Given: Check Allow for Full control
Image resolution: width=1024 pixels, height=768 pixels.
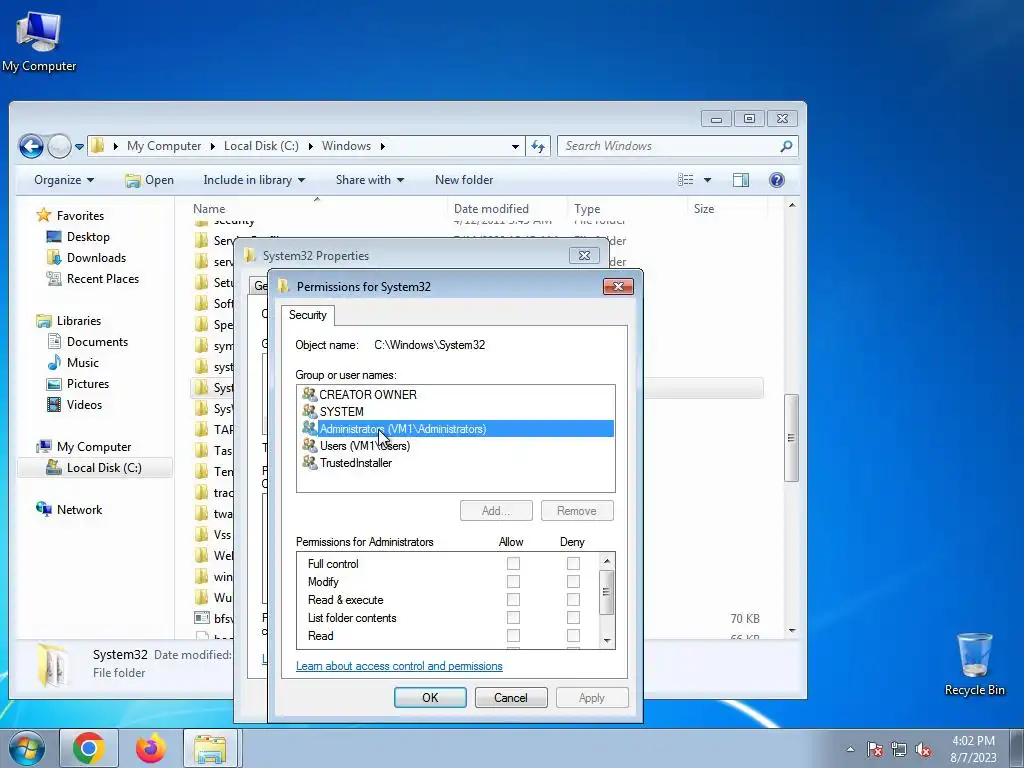Looking at the screenshot, I should point(513,563).
